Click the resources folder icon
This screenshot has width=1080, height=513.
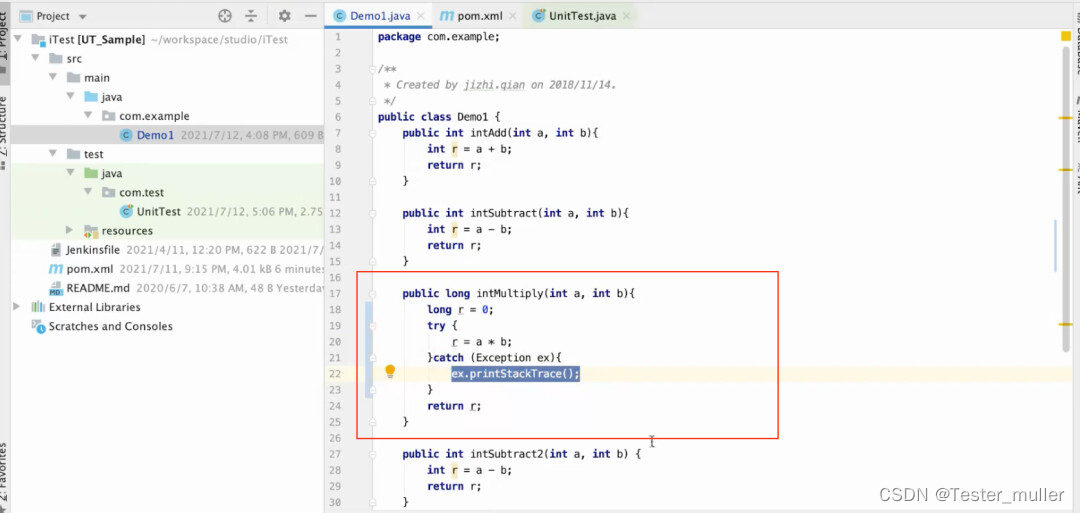pos(91,231)
